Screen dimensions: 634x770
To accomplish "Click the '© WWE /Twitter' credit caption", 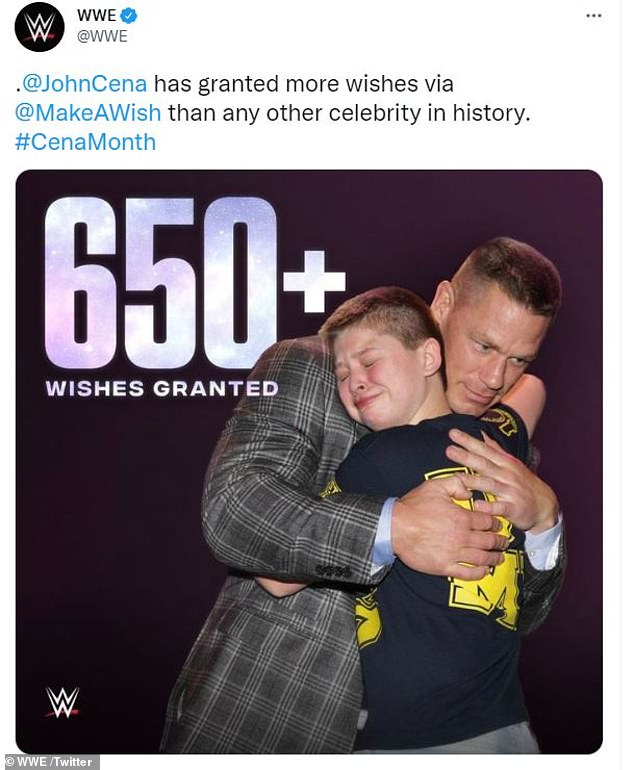I will [49, 761].
